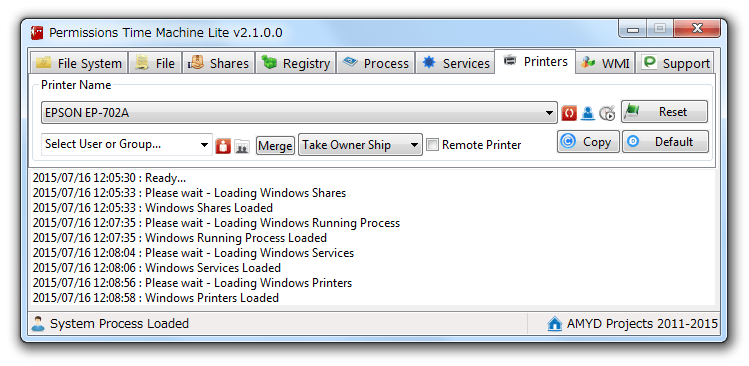The height and width of the screenshot is (366, 749).
Task: Enable the Remote Printer checkbox
Action: (x=432, y=145)
